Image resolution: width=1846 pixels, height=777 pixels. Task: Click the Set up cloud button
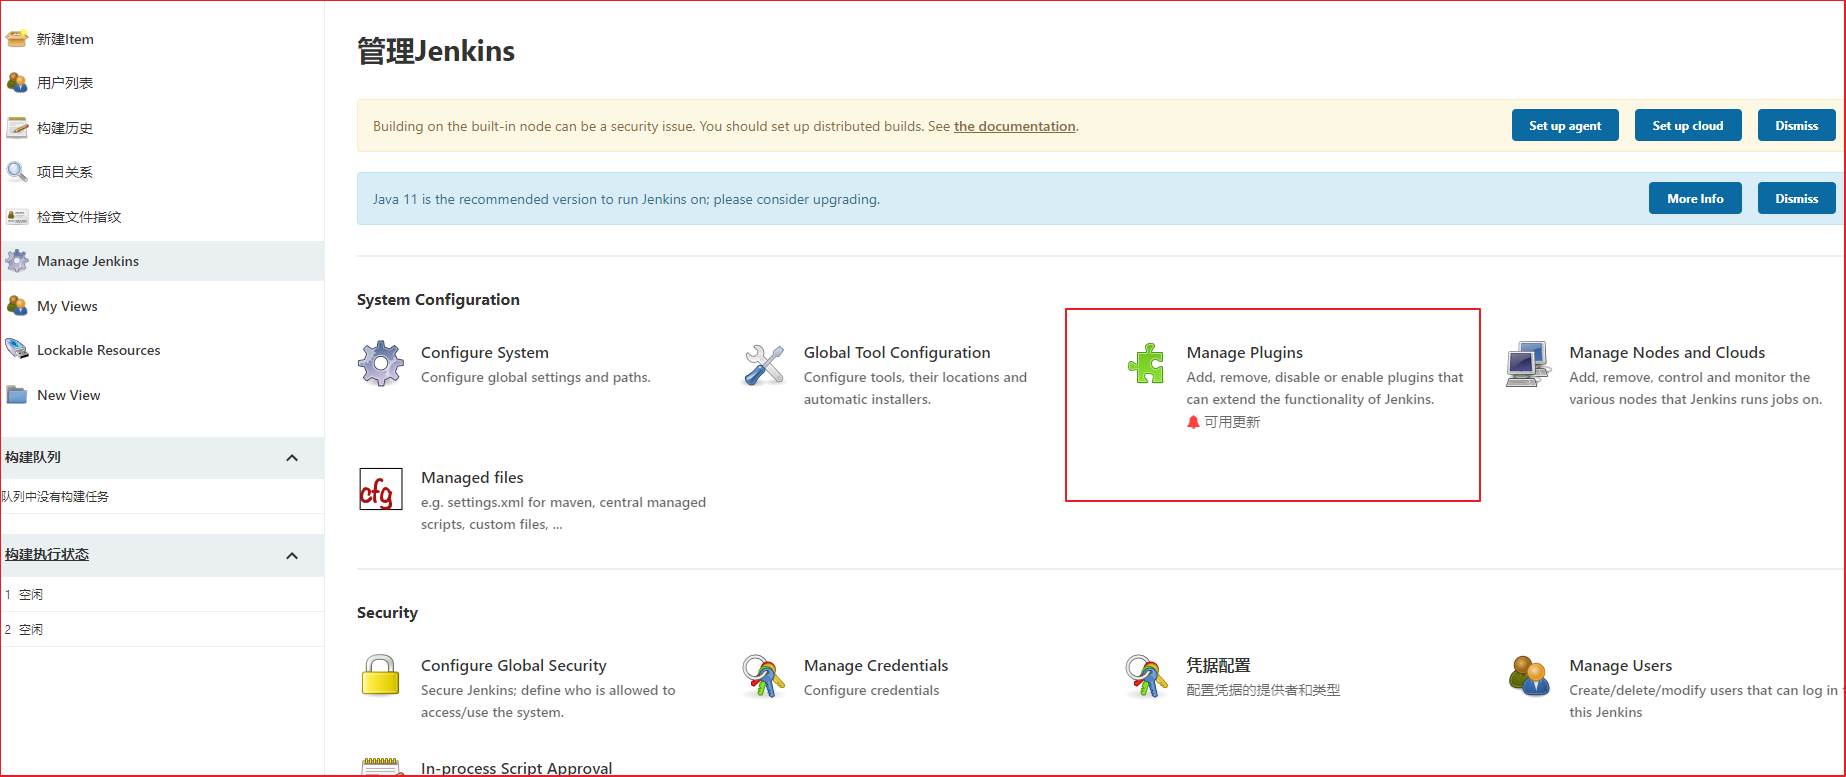pos(1688,125)
